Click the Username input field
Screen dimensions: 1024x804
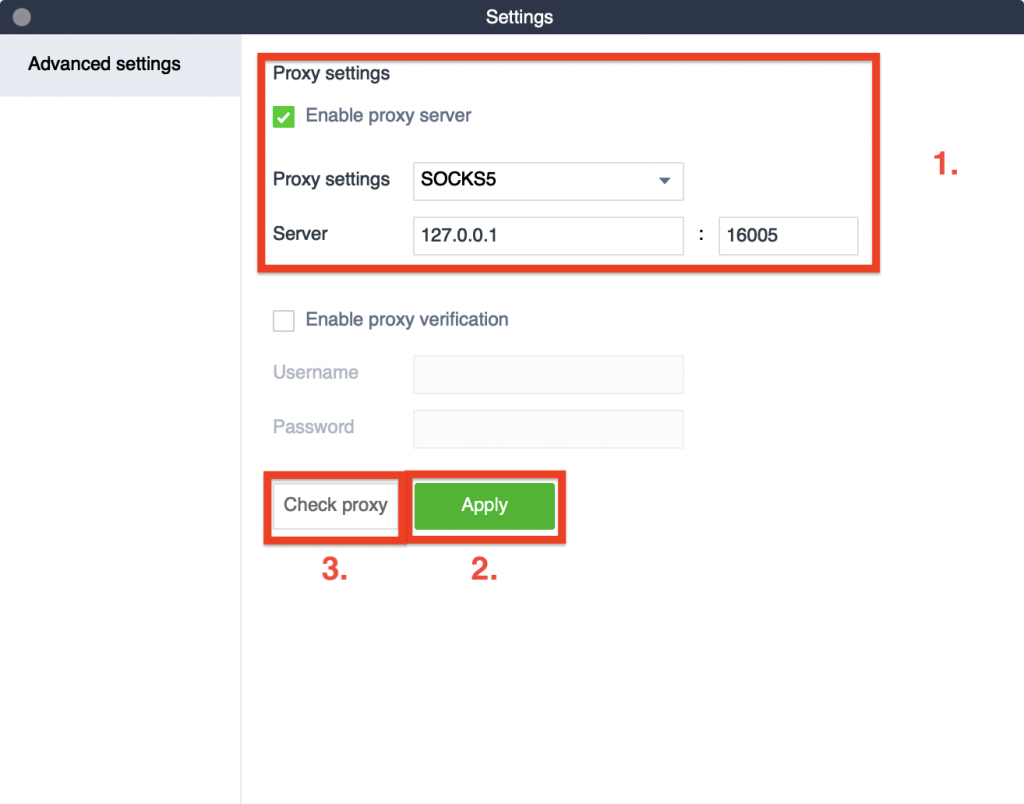[547, 374]
